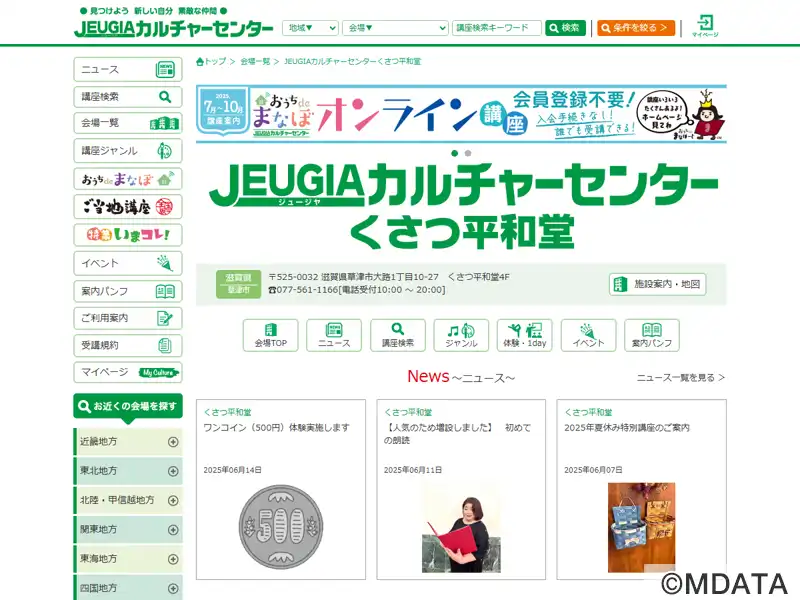Open the ワンコイン（500円）体験実施します news article
The width and height of the screenshot is (800, 600).
tap(277, 428)
